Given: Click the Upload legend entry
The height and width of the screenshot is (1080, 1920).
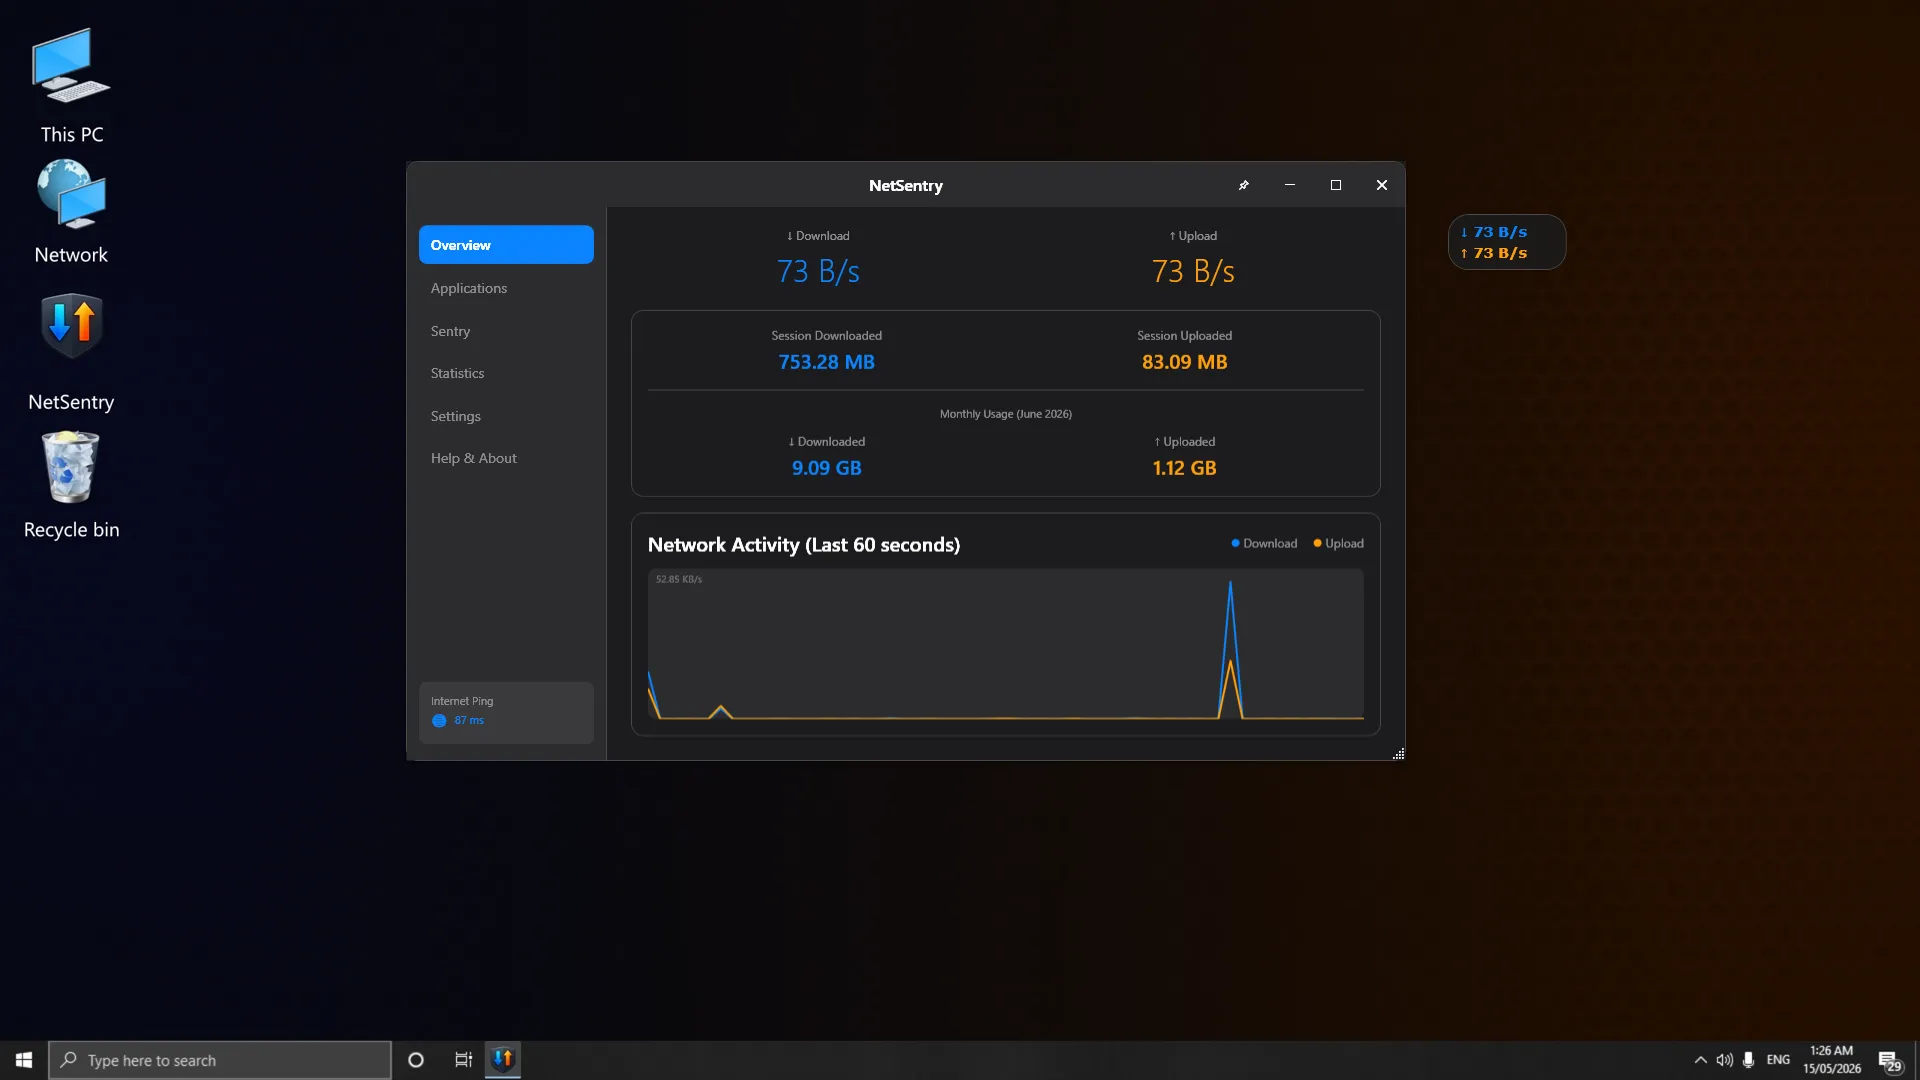Looking at the screenshot, I should click(1338, 543).
